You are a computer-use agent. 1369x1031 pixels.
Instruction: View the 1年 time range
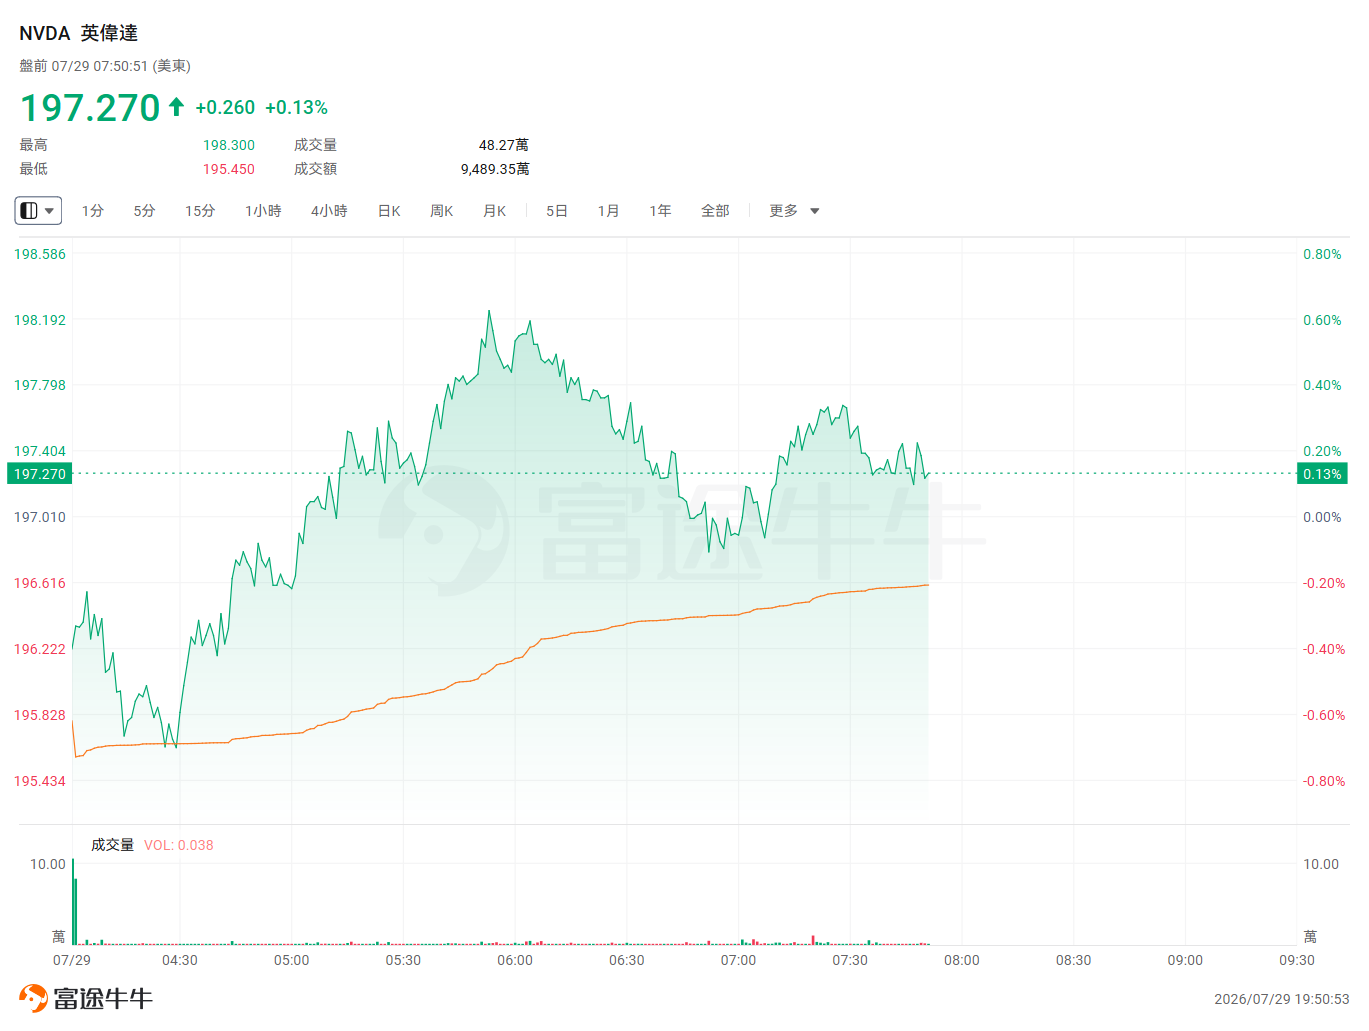[660, 211]
